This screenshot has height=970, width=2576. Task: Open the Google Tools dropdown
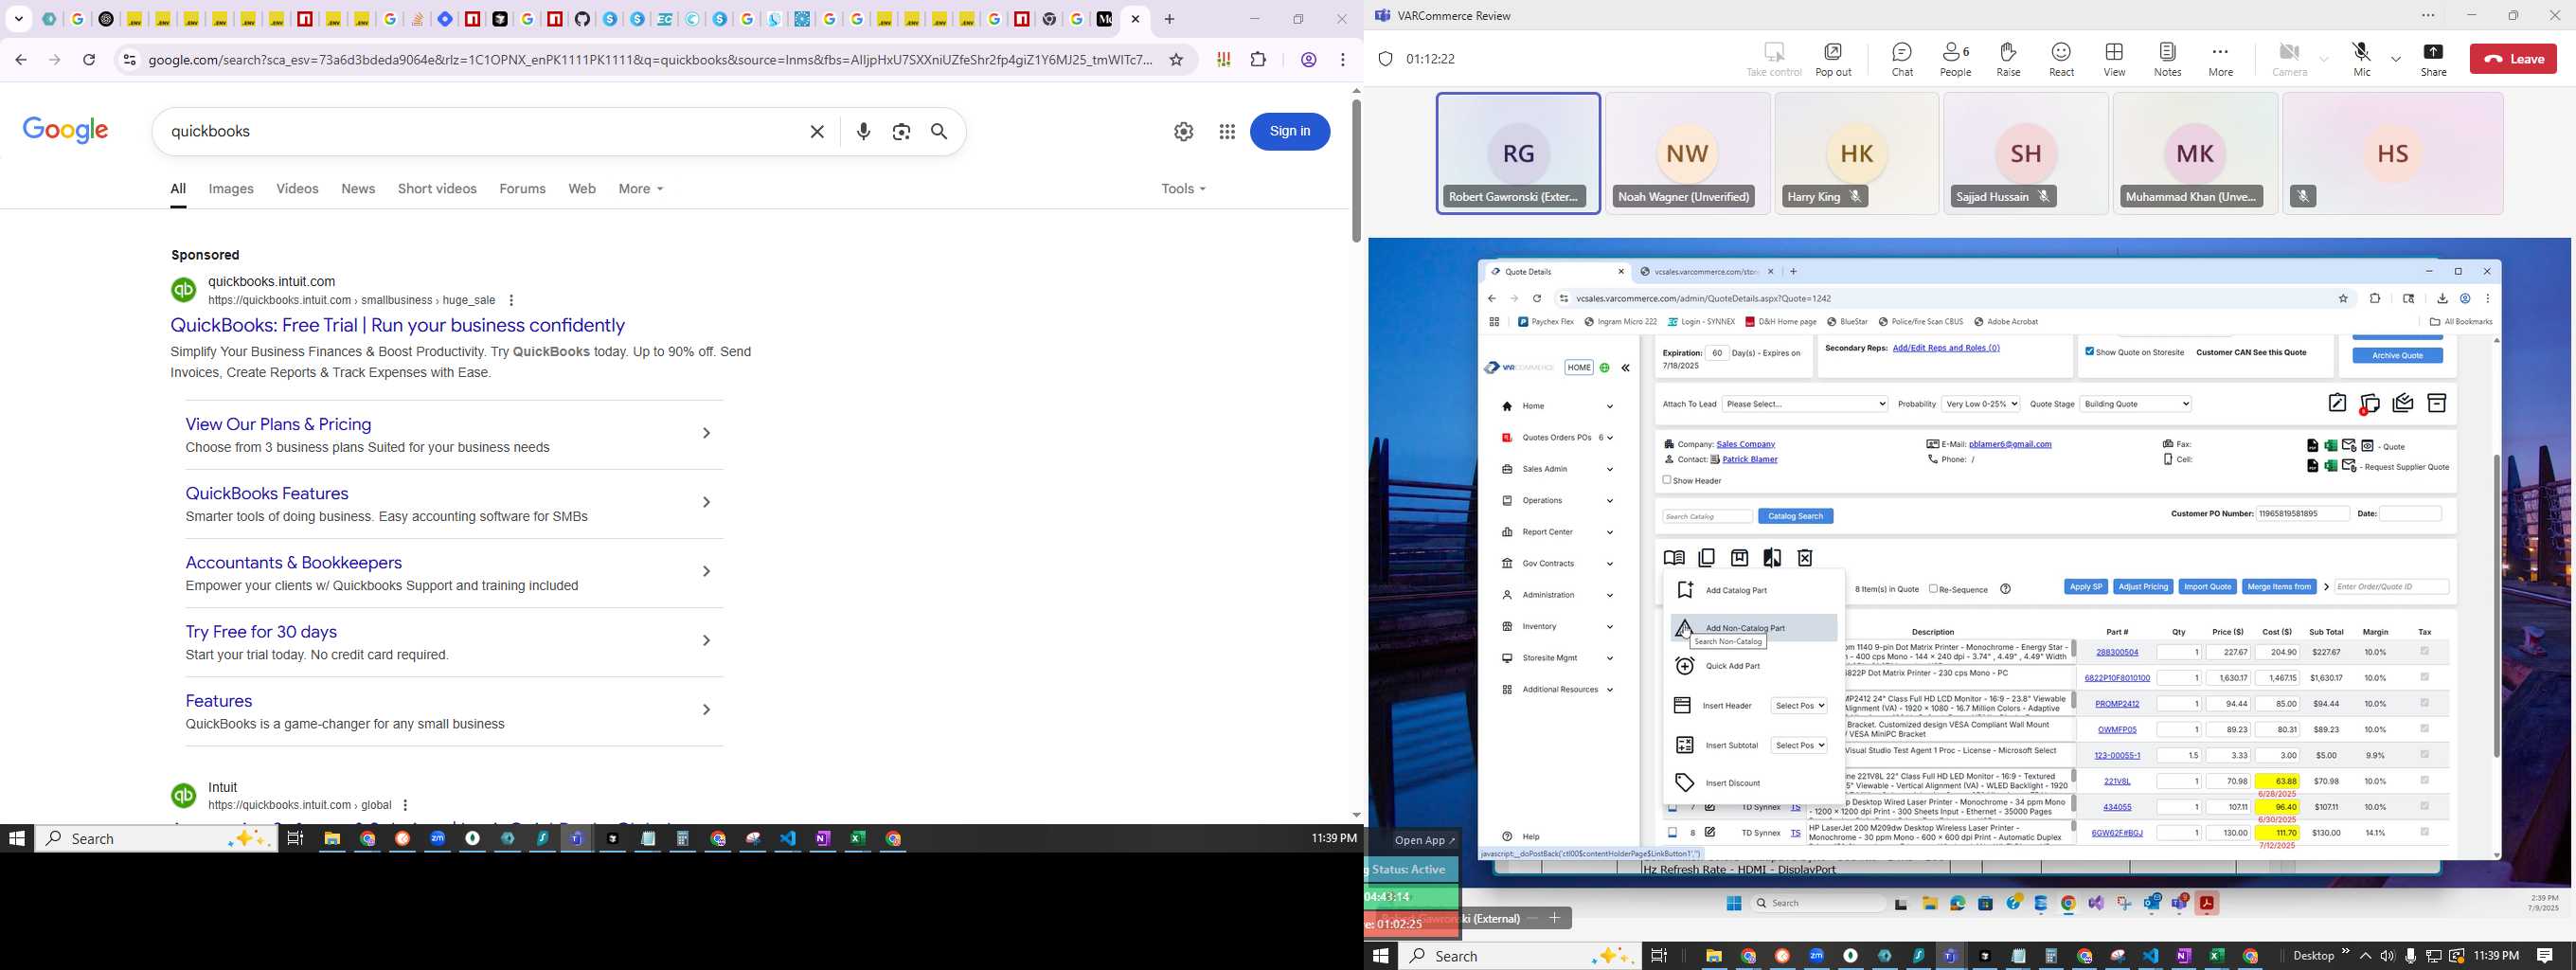pyautogui.click(x=1183, y=189)
